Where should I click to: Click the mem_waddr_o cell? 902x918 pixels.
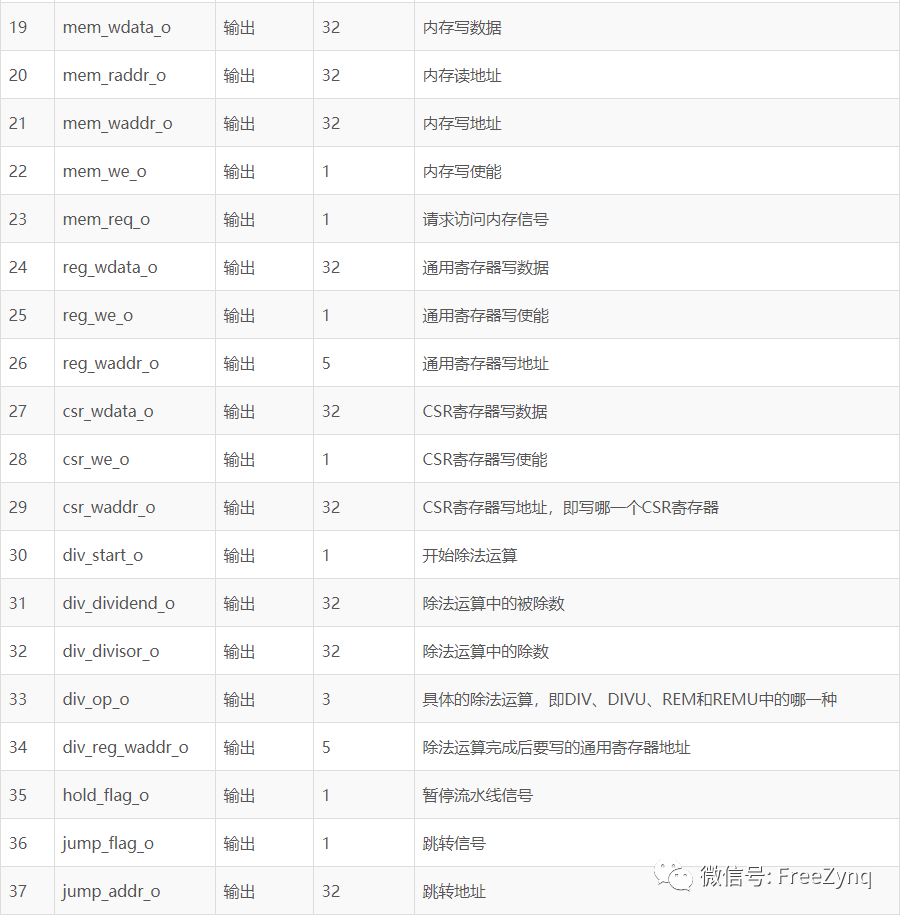pos(117,123)
